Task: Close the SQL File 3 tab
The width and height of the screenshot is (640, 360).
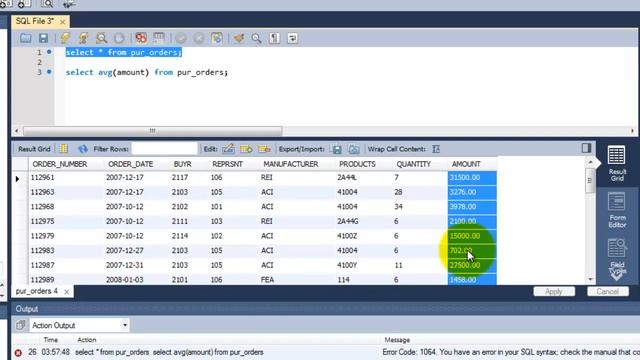Action: tap(63, 22)
